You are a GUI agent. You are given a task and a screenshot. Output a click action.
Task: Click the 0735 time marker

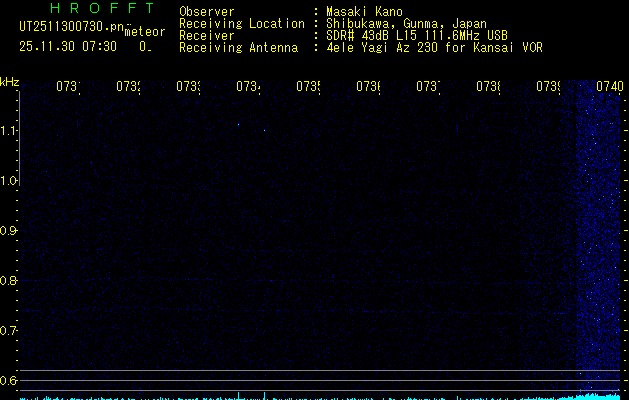pyautogui.click(x=308, y=87)
